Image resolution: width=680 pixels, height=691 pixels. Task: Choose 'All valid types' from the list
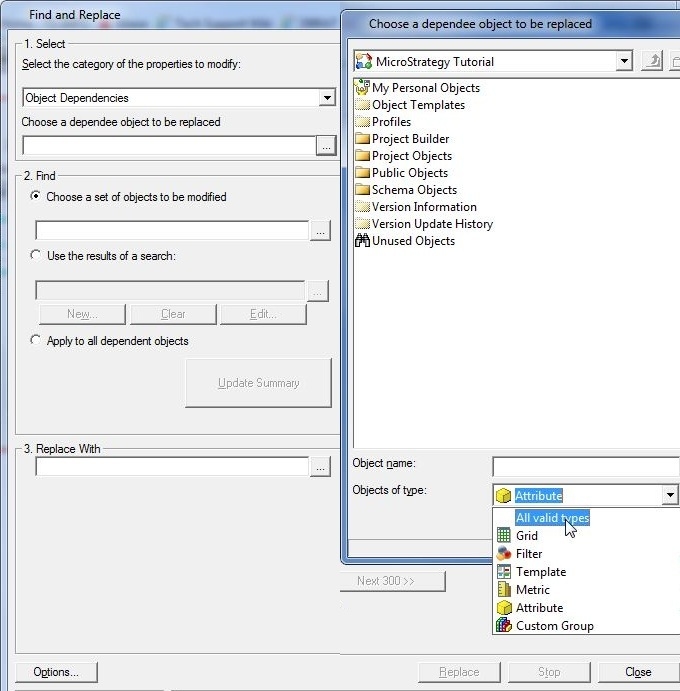[x=552, y=518]
